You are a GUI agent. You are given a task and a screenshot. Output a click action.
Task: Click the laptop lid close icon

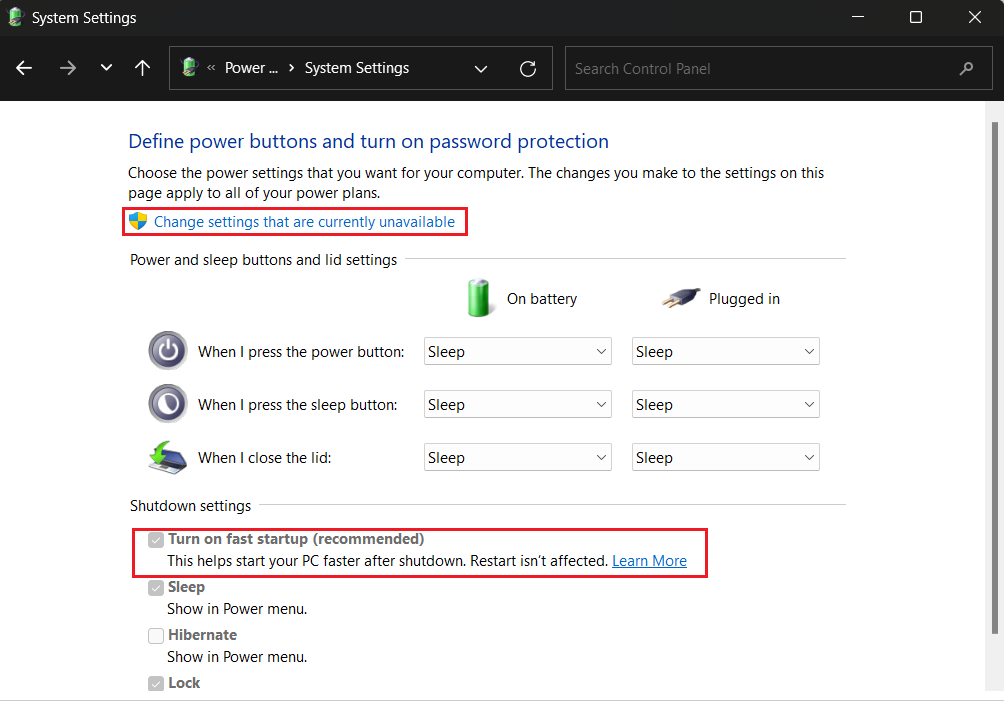[x=168, y=457]
